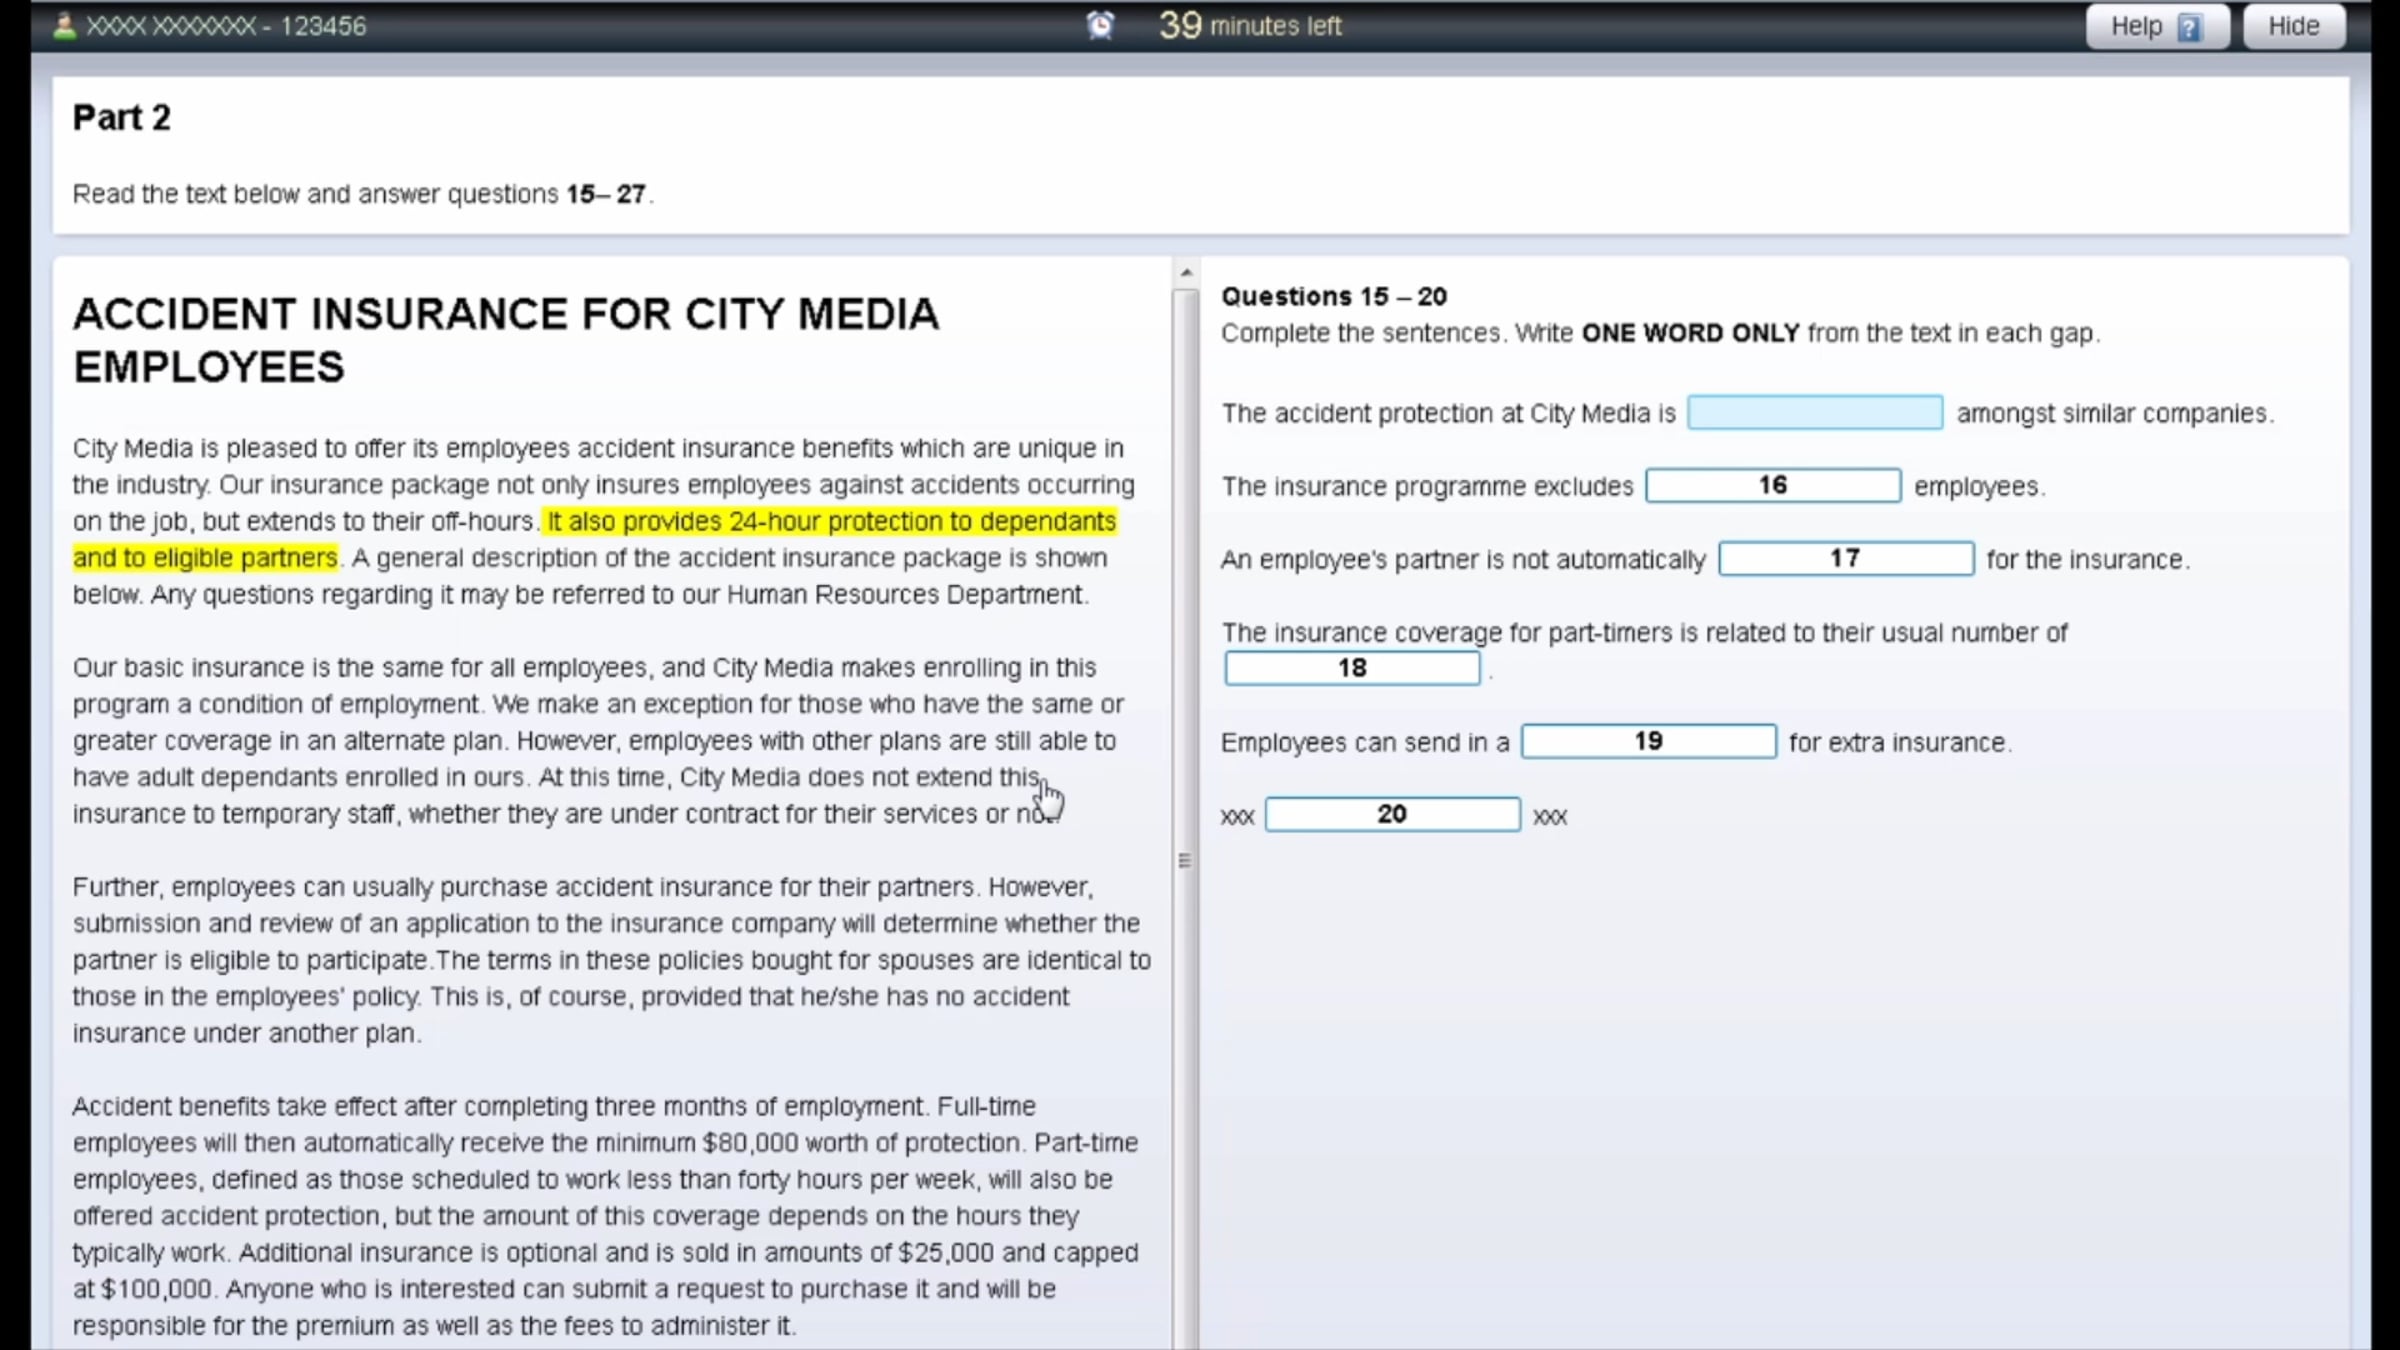Click the answer gap numbered 20

coord(1392,815)
